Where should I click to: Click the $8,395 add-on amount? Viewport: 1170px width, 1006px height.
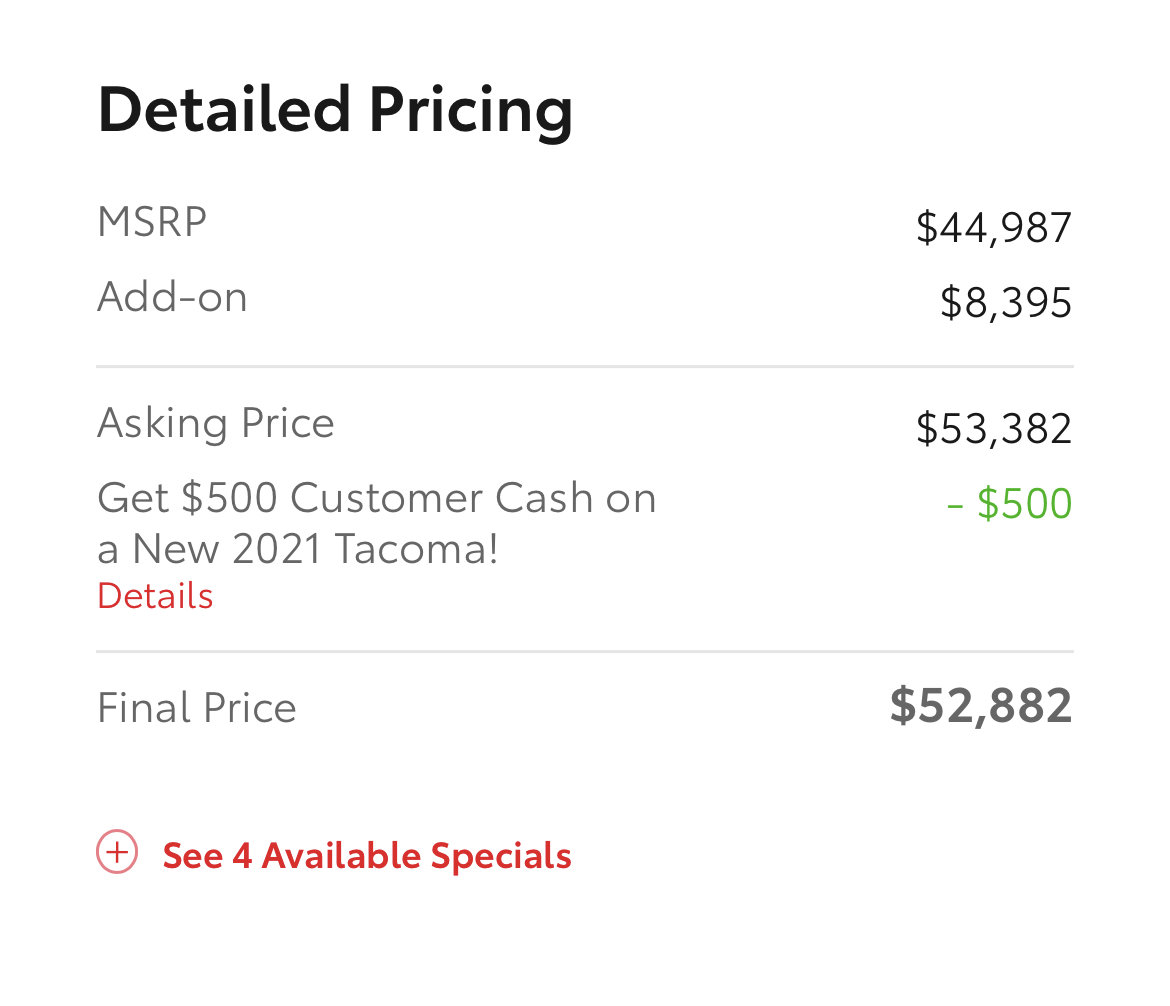[x=1006, y=302]
